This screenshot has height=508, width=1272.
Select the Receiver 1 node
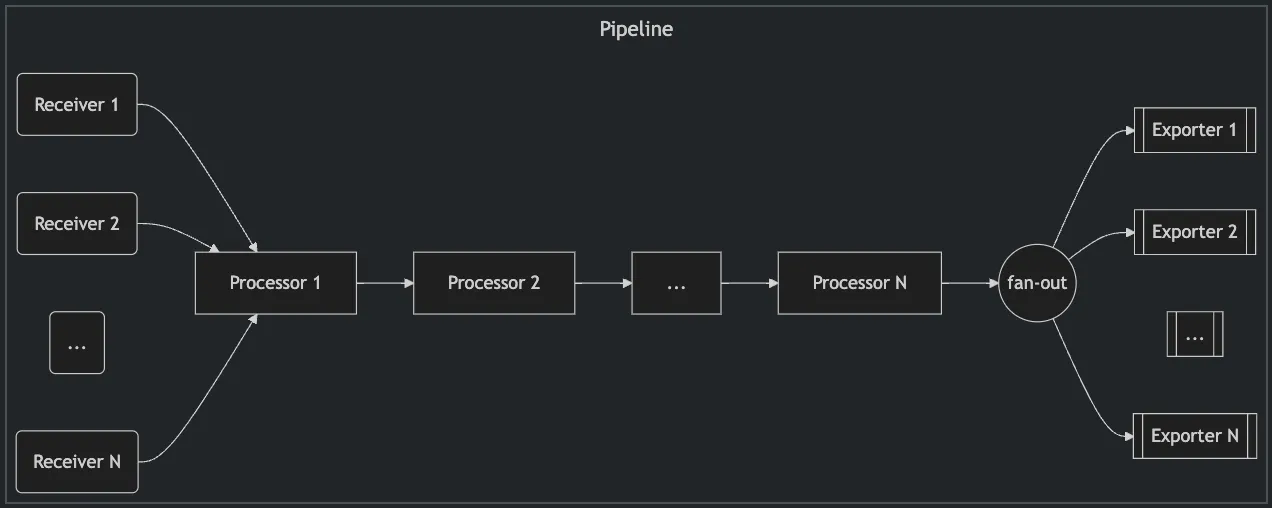(x=77, y=104)
